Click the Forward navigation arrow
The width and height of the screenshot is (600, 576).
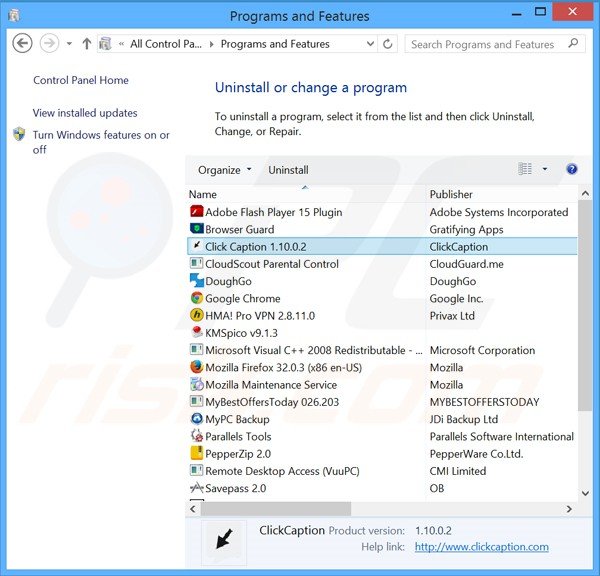click(x=49, y=43)
